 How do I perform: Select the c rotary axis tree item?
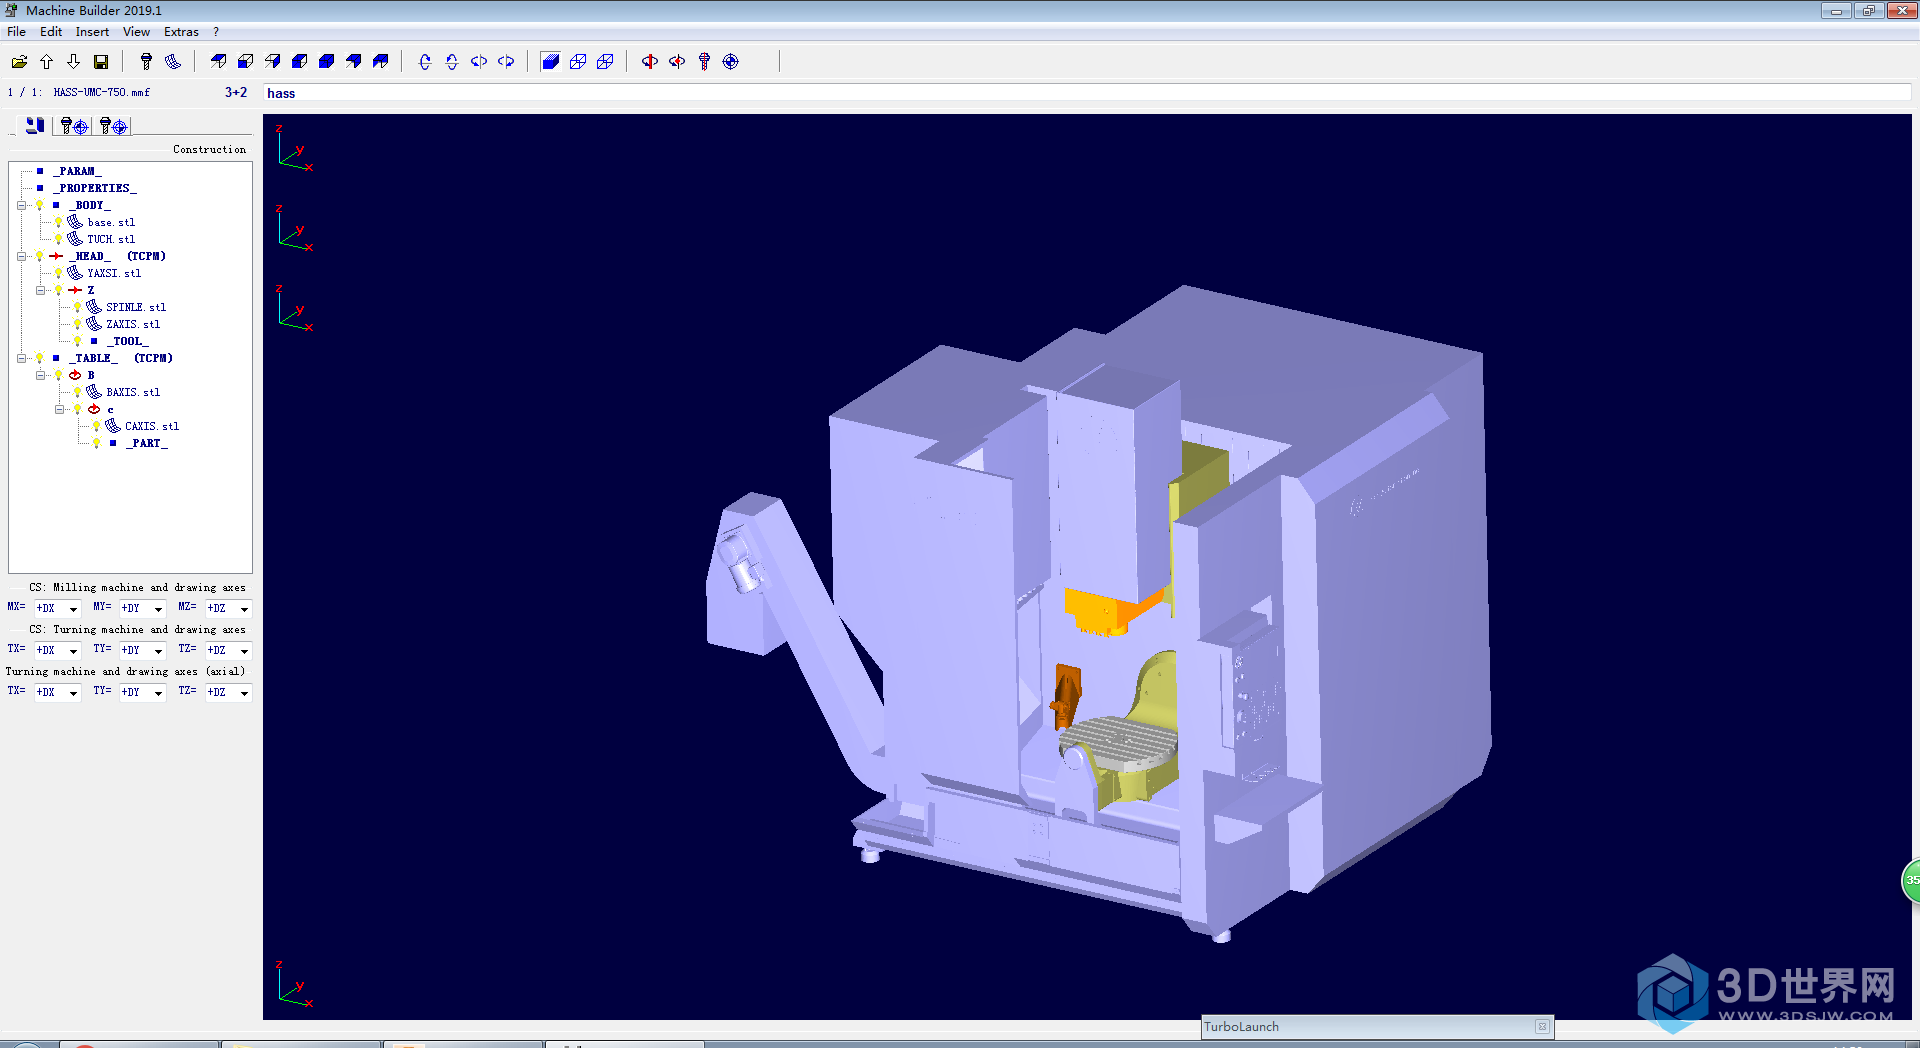tap(110, 409)
